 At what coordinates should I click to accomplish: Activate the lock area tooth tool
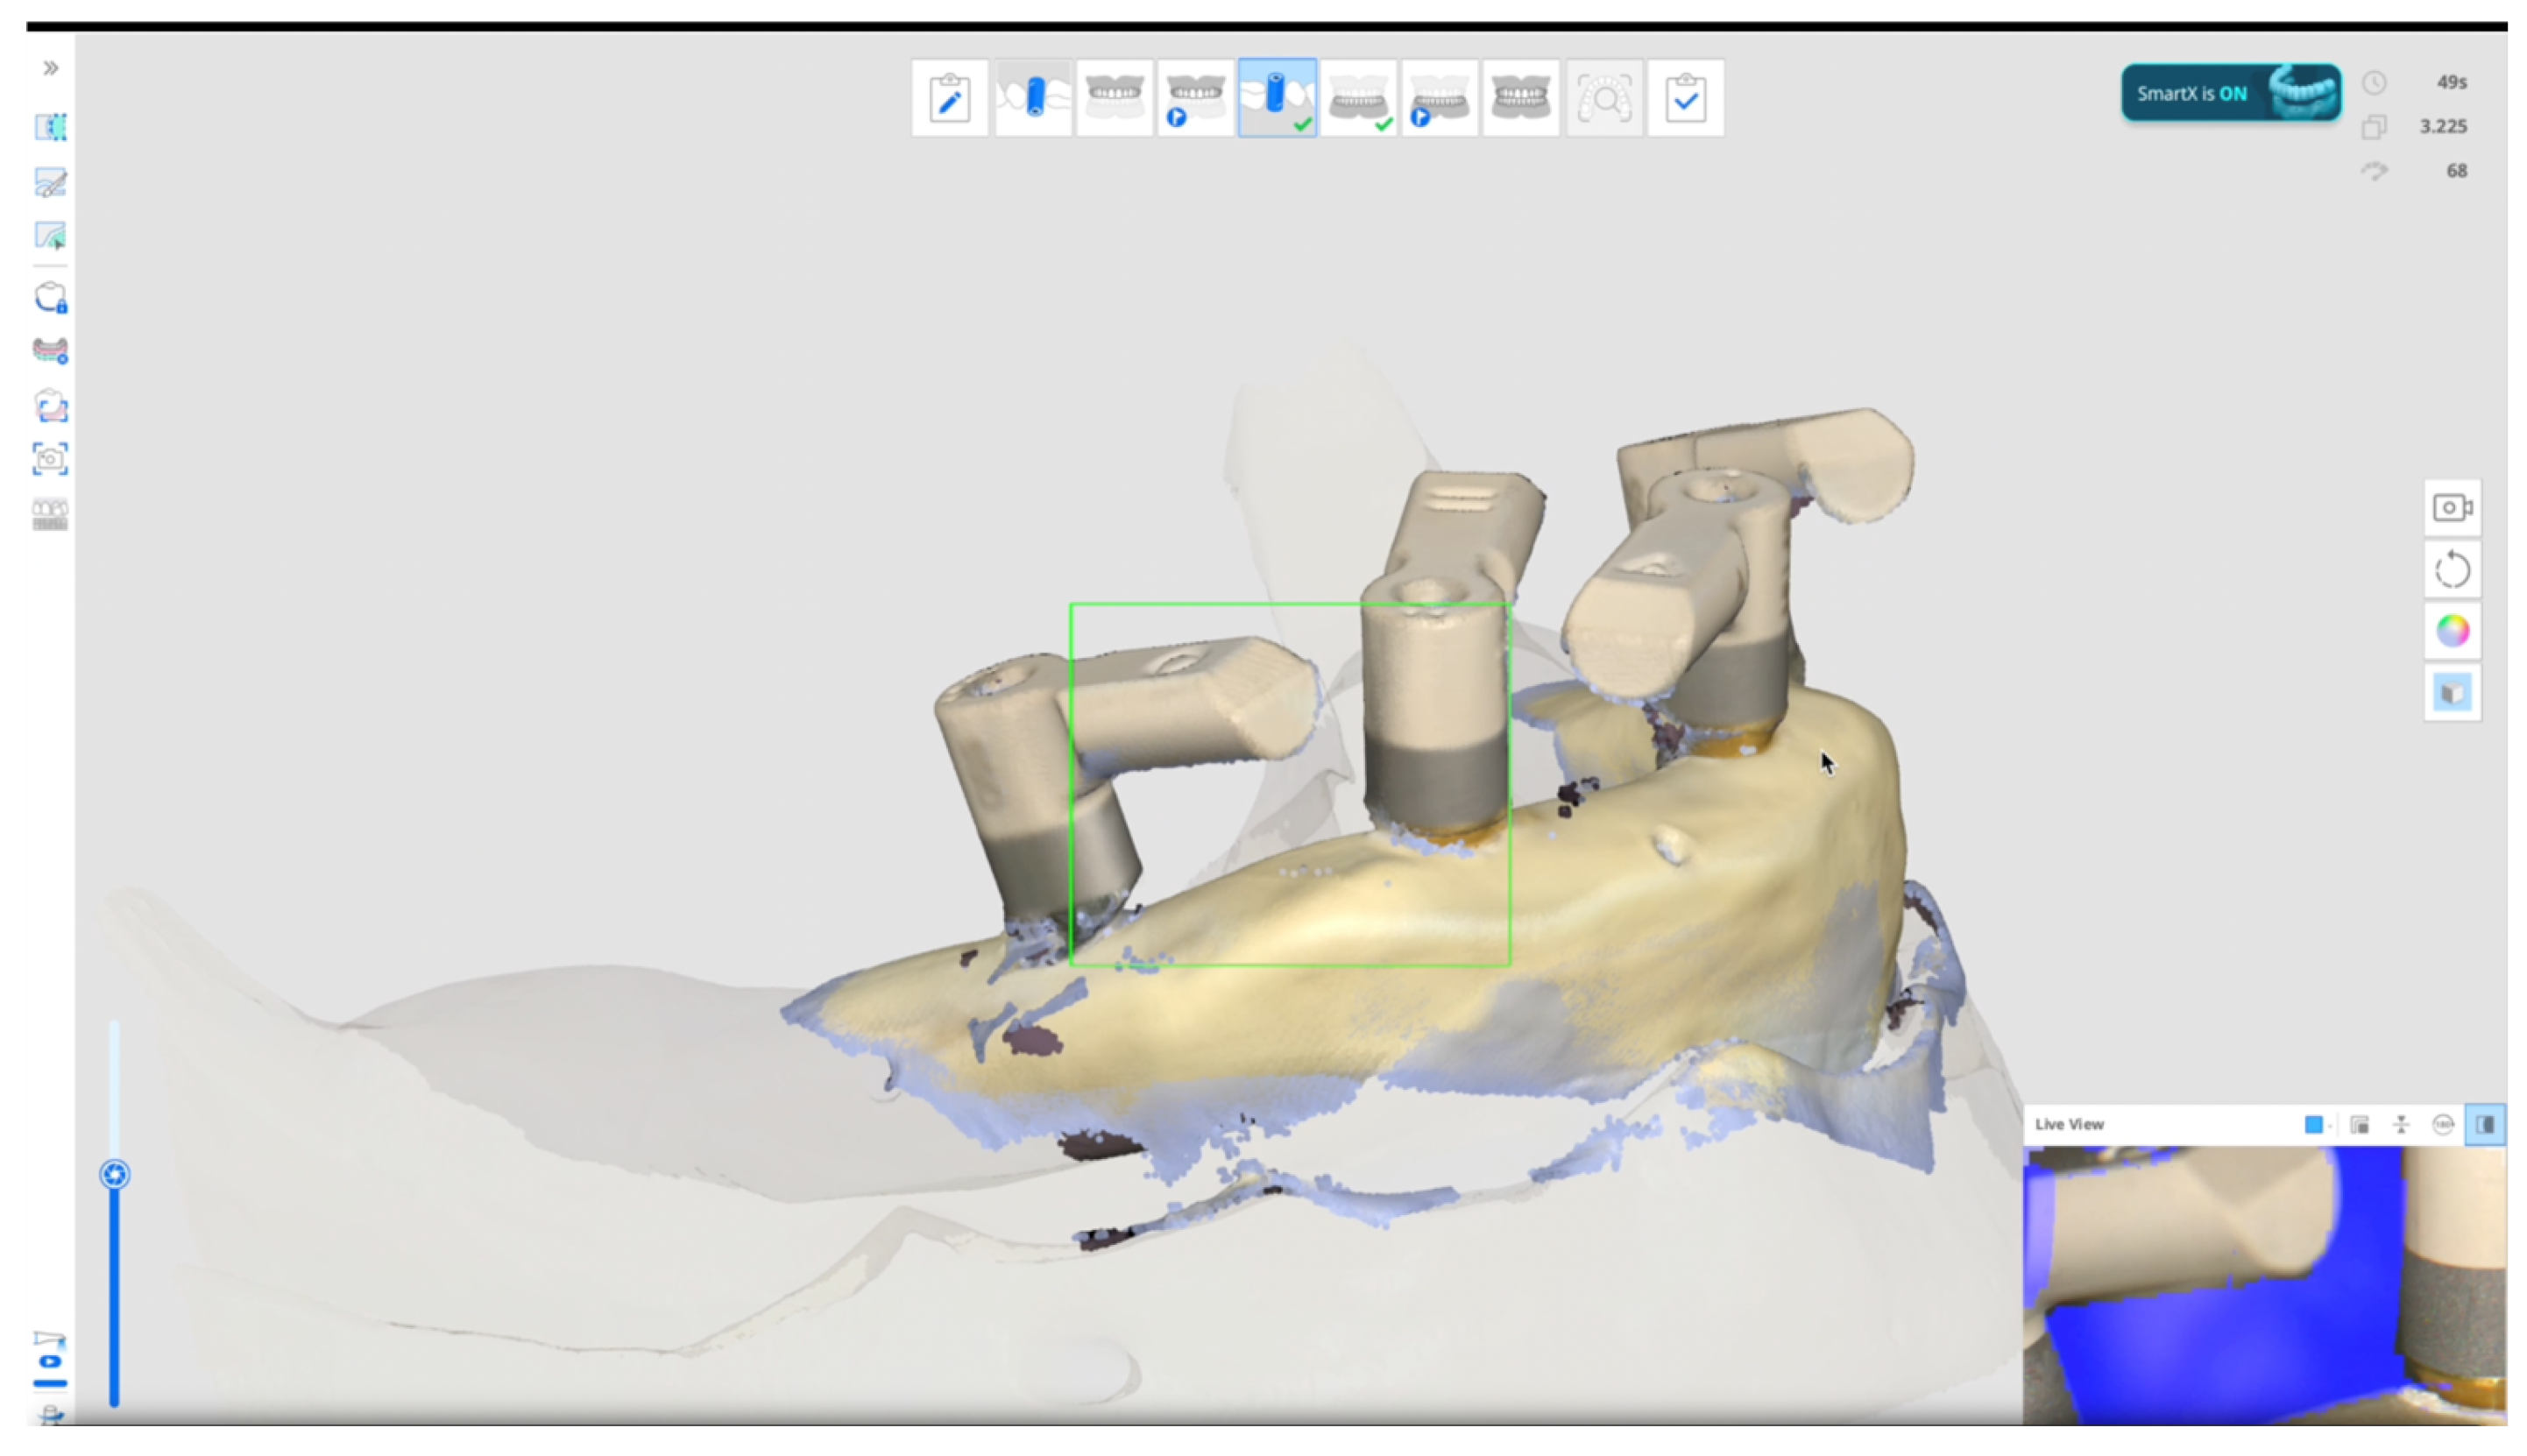point(51,298)
